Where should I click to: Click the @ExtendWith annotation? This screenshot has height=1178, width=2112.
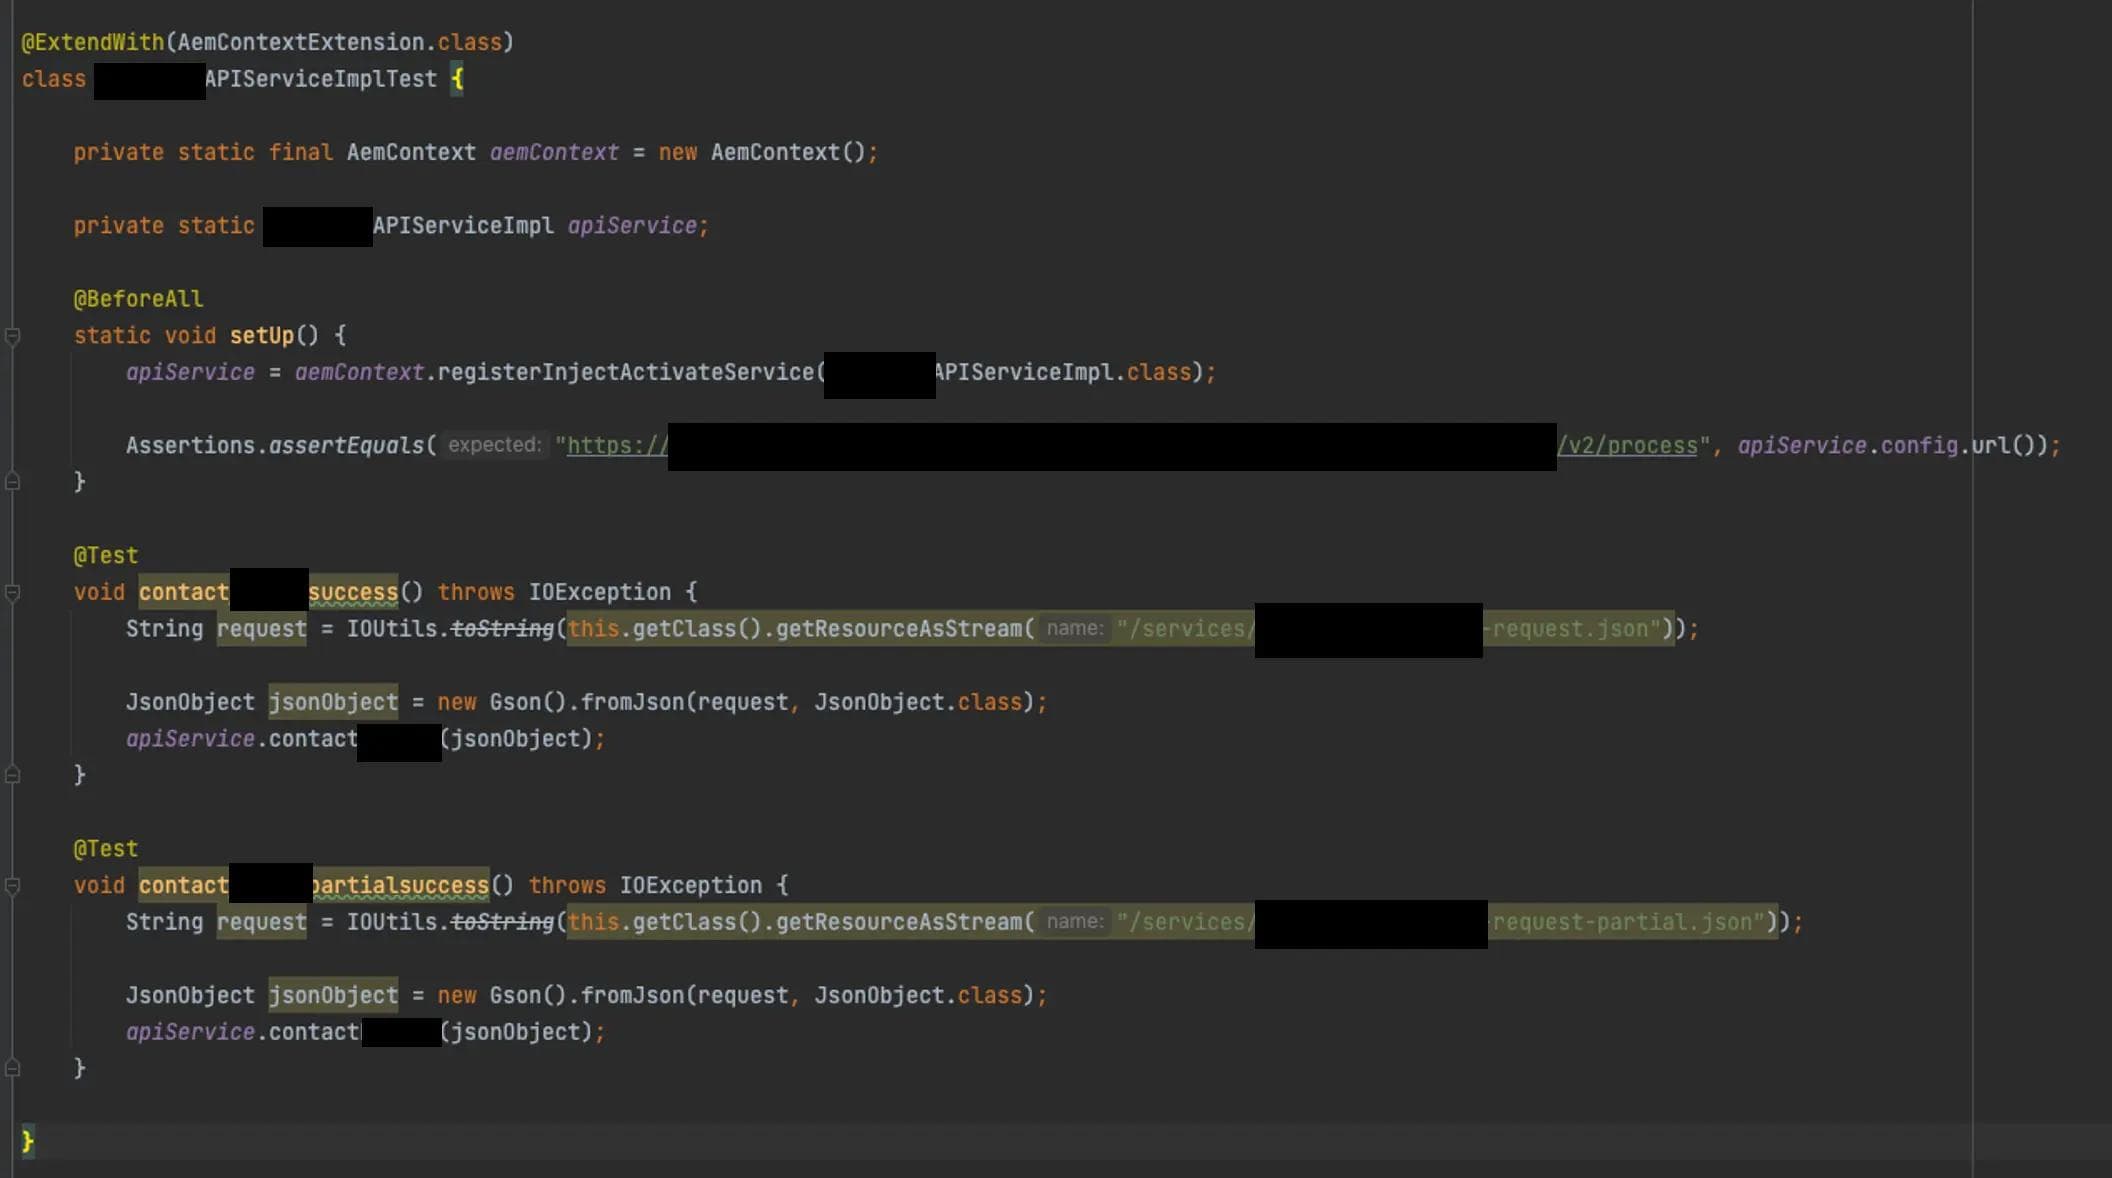click(92, 42)
